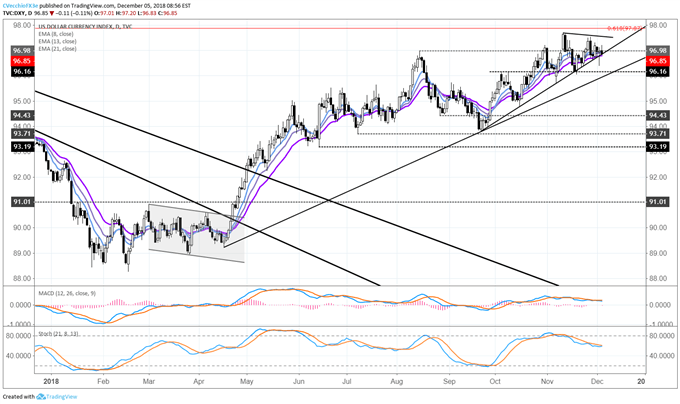Image resolution: width=680 pixels, height=404 pixels.
Task: Click the 91.01 price tag on the left scale
Action: point(22,202)
